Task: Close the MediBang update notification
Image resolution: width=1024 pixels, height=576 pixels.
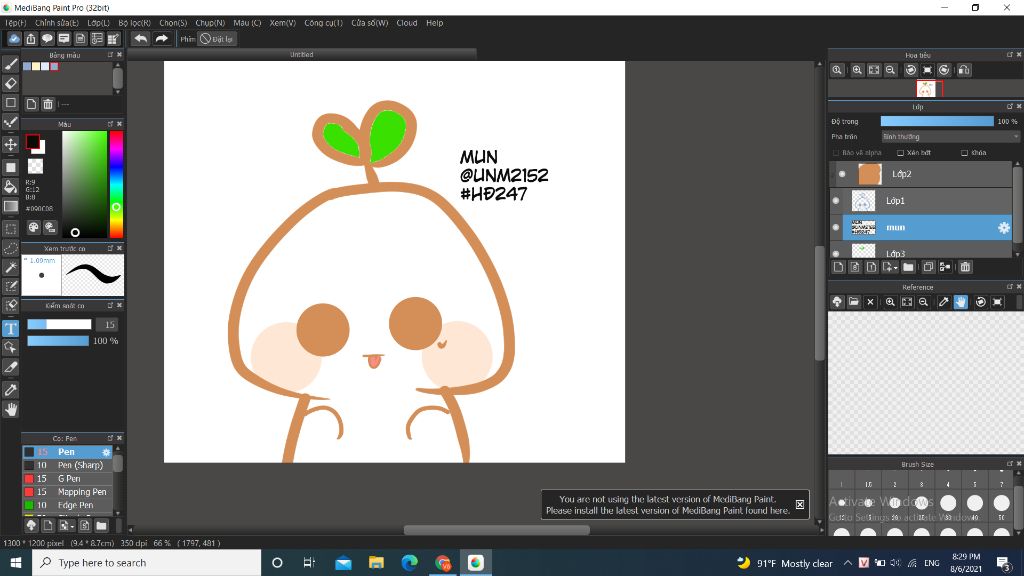Action: coord(799,505)
